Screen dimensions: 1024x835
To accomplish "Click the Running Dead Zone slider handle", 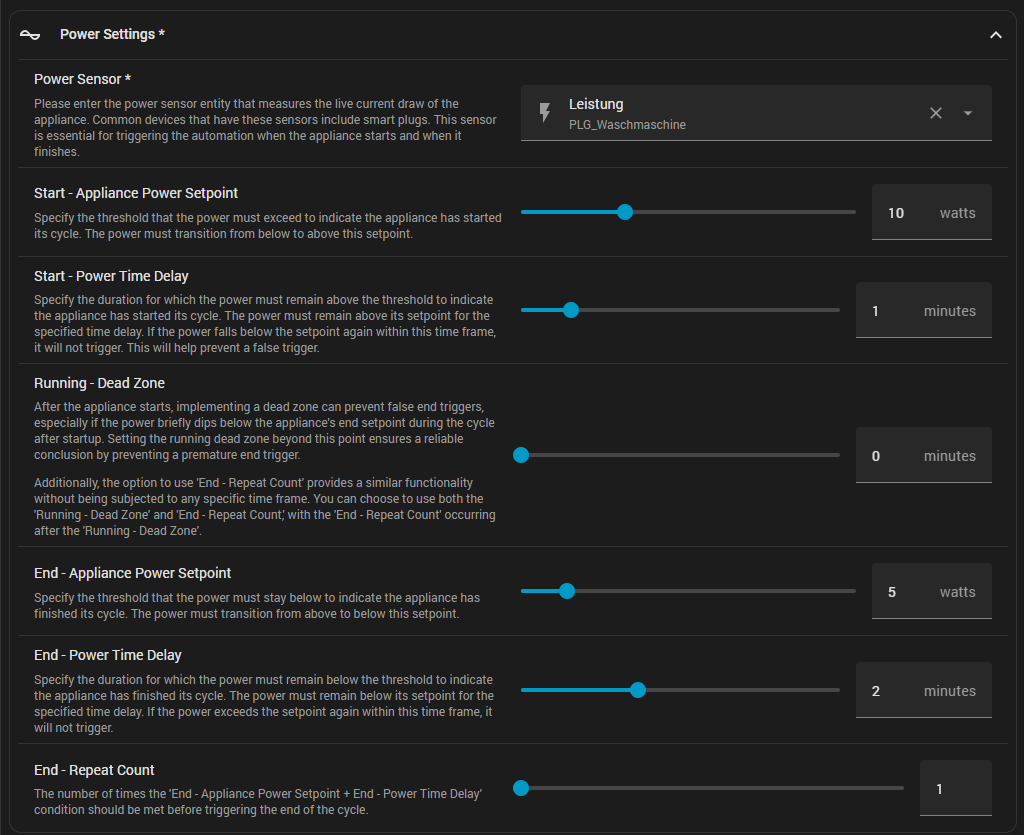I will click(x=520, y=455).
